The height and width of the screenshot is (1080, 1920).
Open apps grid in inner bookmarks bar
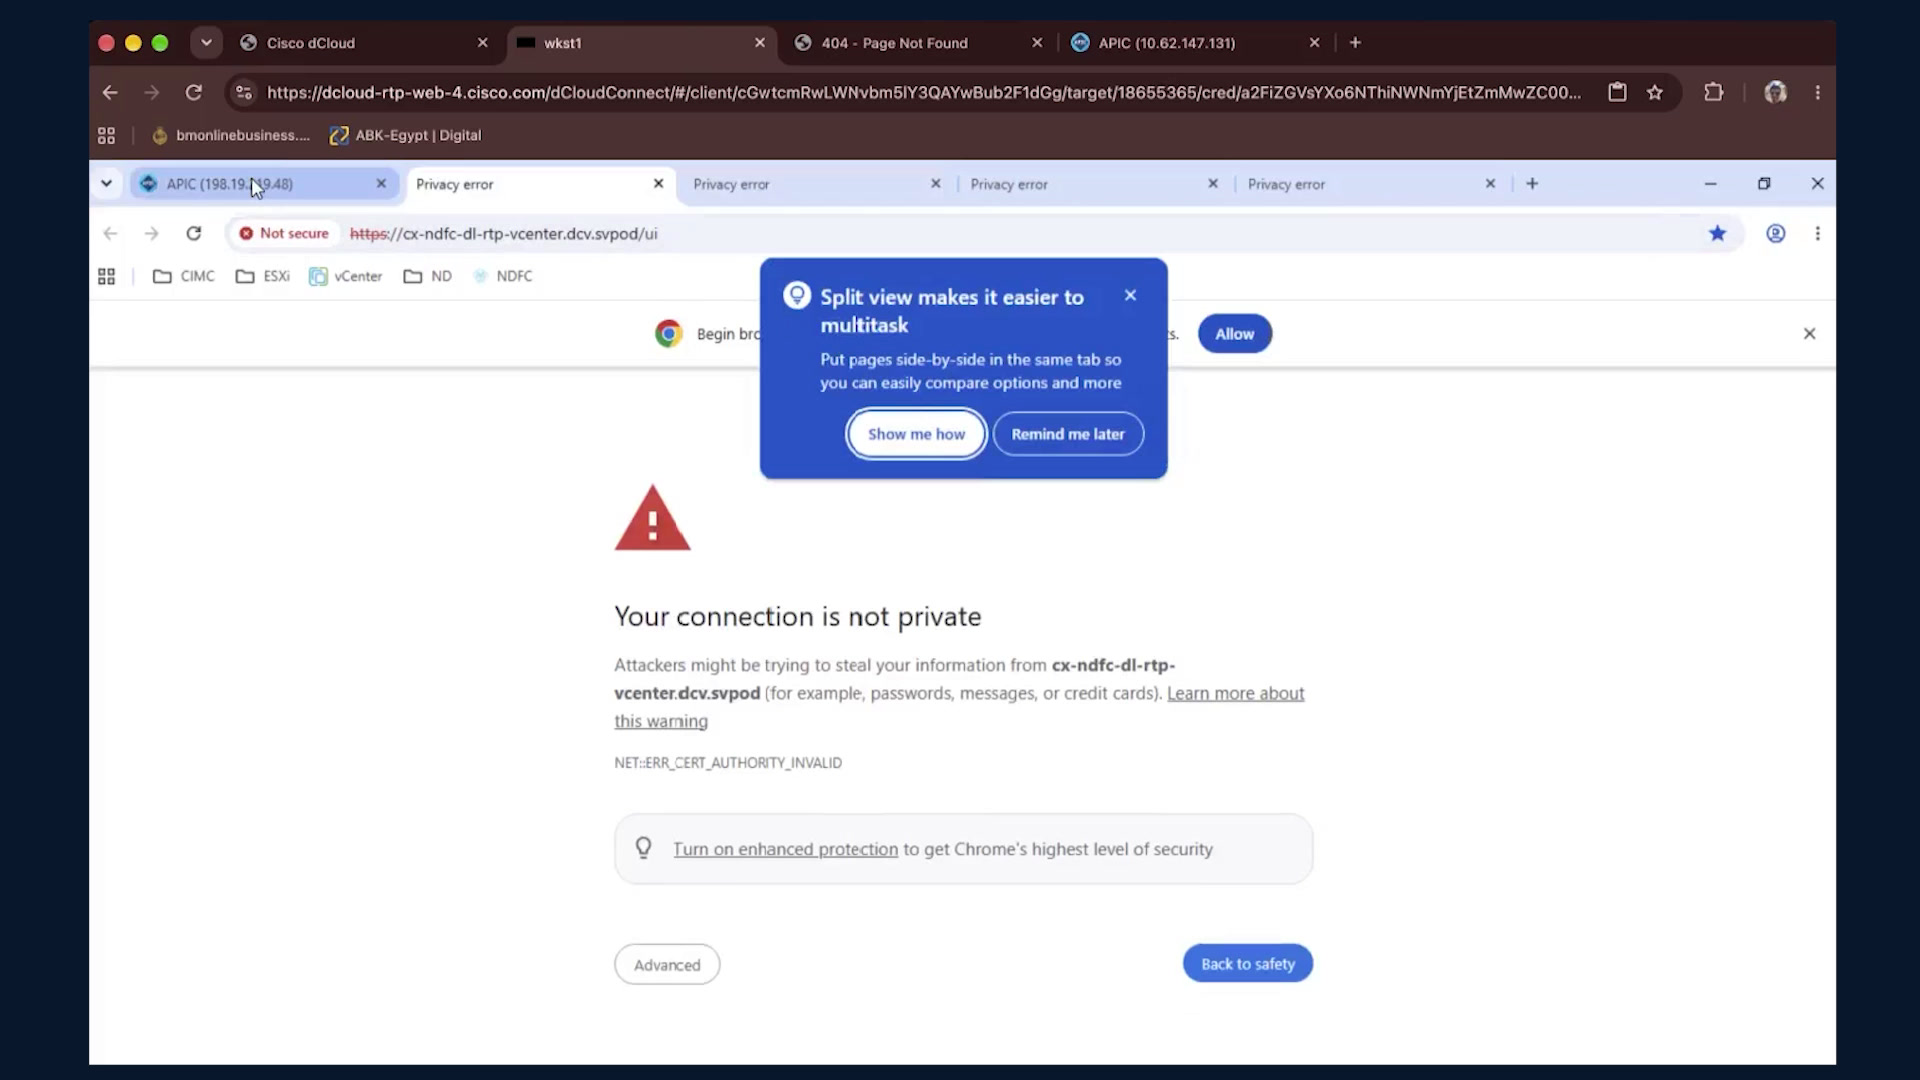[x=106, y=276]
